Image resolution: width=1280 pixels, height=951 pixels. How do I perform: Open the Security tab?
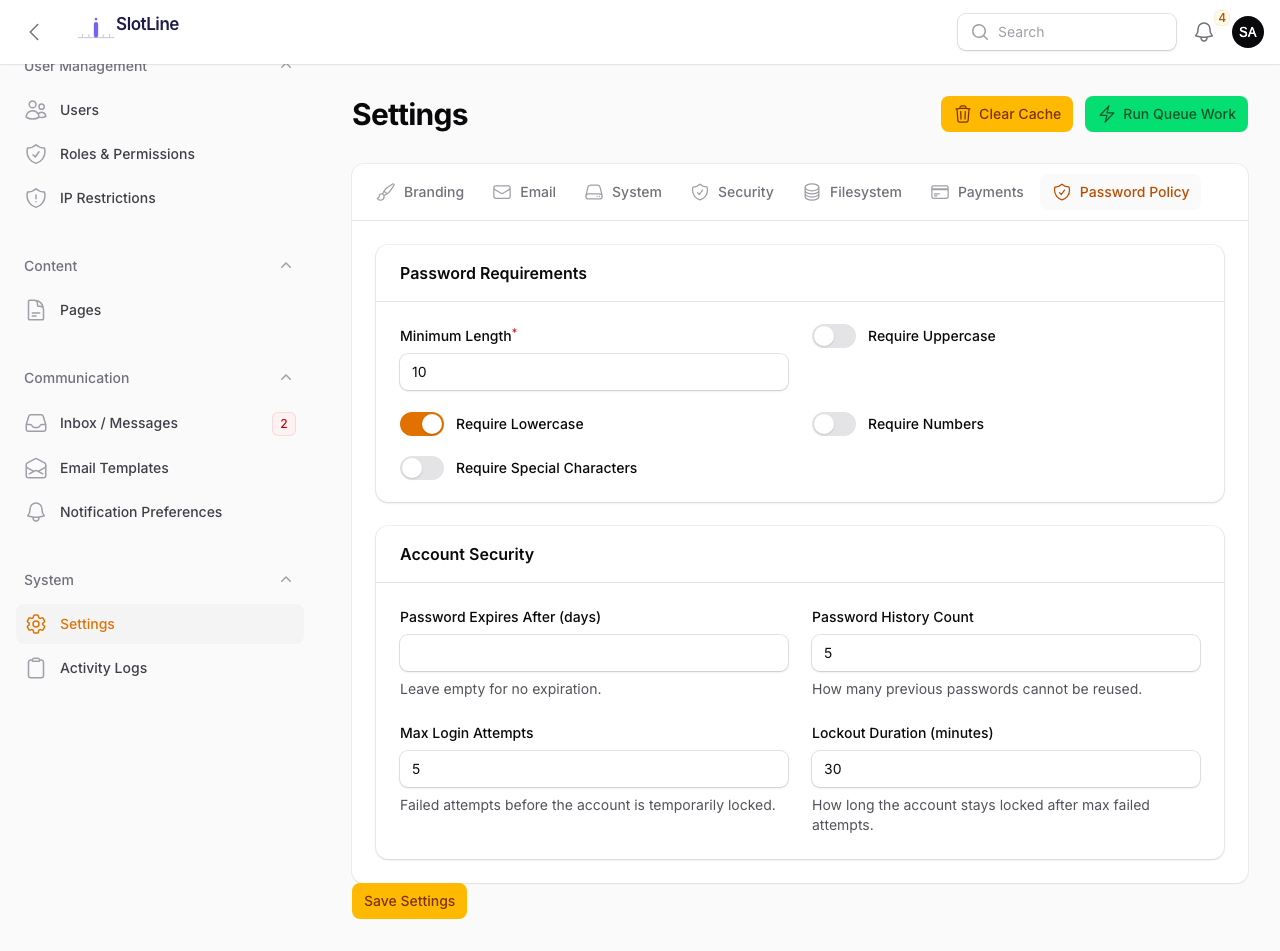[732, 192]
